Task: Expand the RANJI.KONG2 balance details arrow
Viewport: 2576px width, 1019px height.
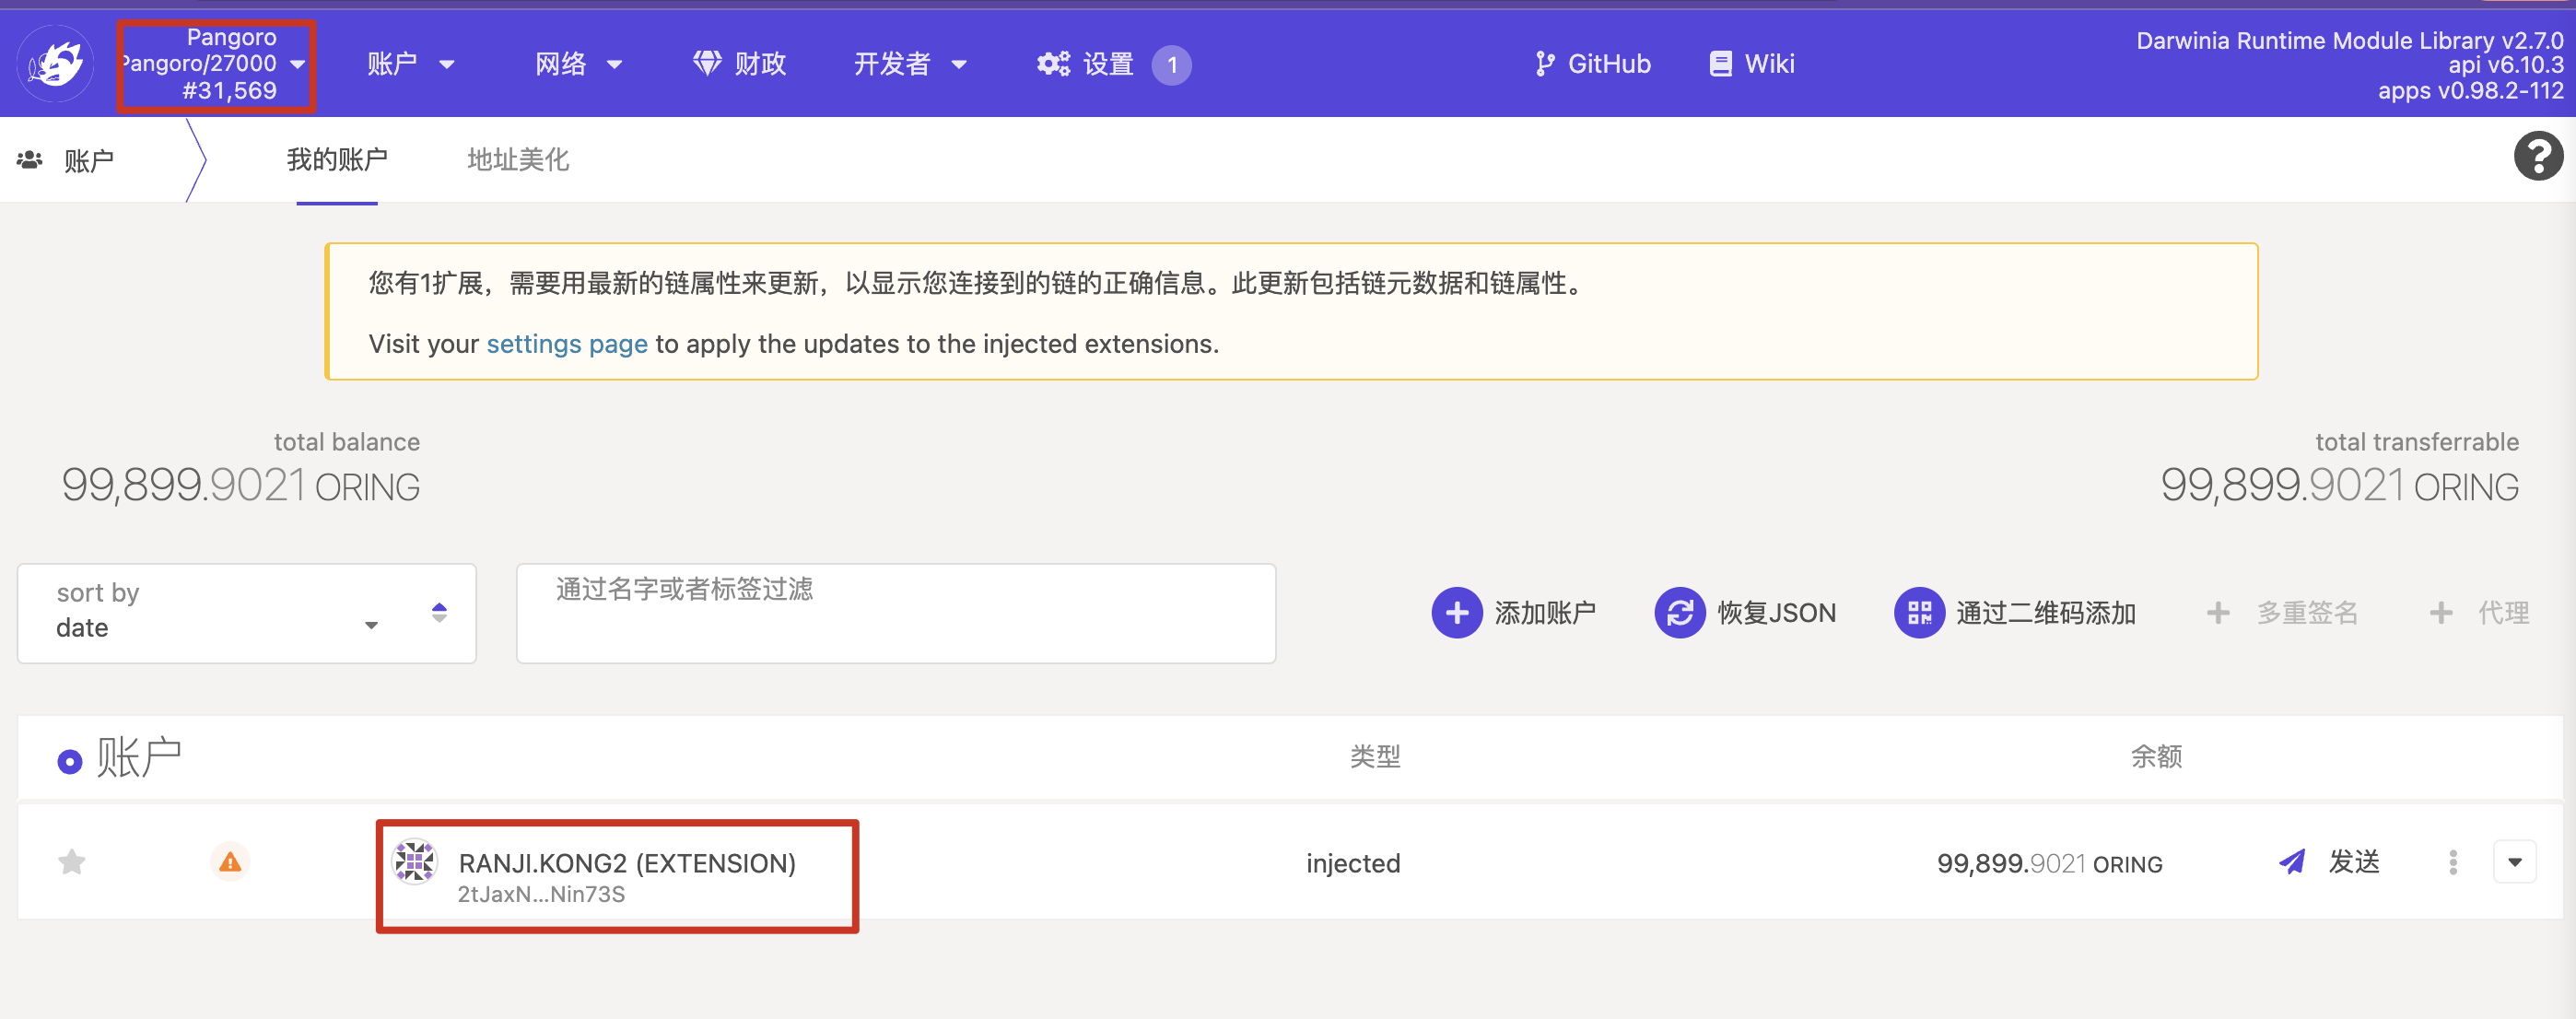Action: 2515,862
